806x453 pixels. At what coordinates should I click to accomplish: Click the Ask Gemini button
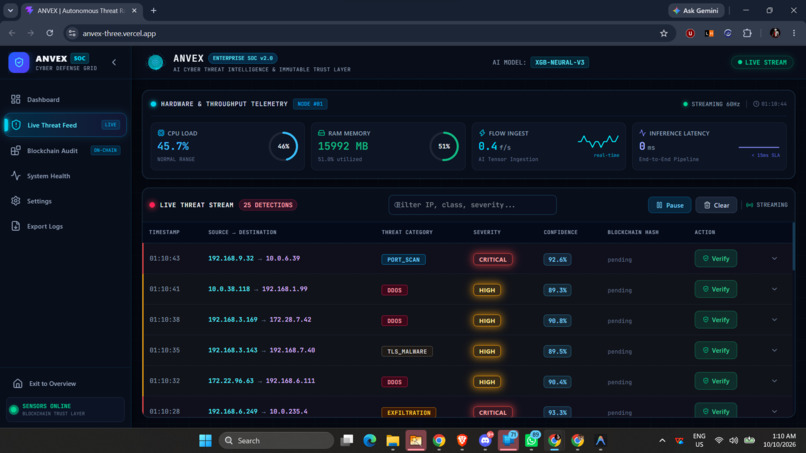[x=696, y=10]
